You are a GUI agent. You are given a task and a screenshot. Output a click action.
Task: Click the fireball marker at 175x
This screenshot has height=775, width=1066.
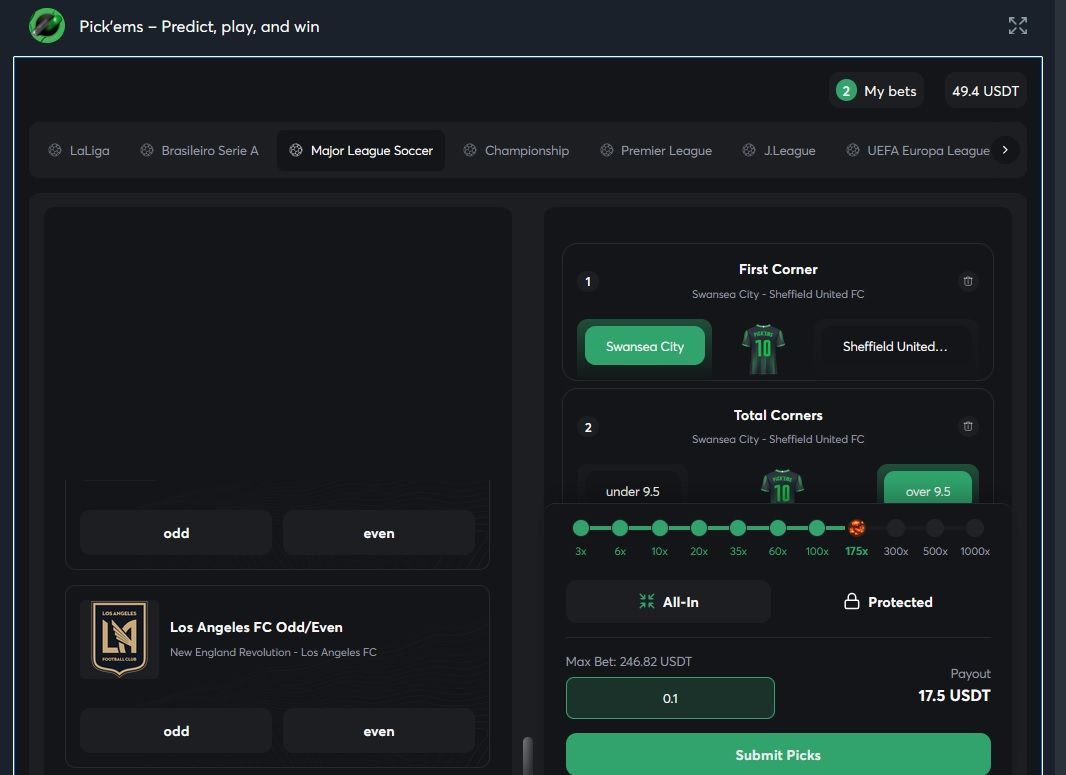click(x=857, y=528)
